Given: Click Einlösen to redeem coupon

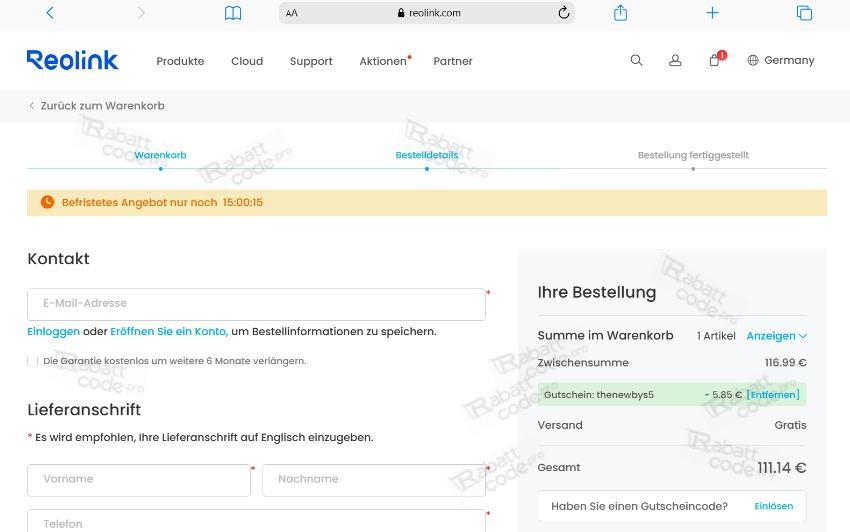Looking at the screenshot, I should coord(774,506).
